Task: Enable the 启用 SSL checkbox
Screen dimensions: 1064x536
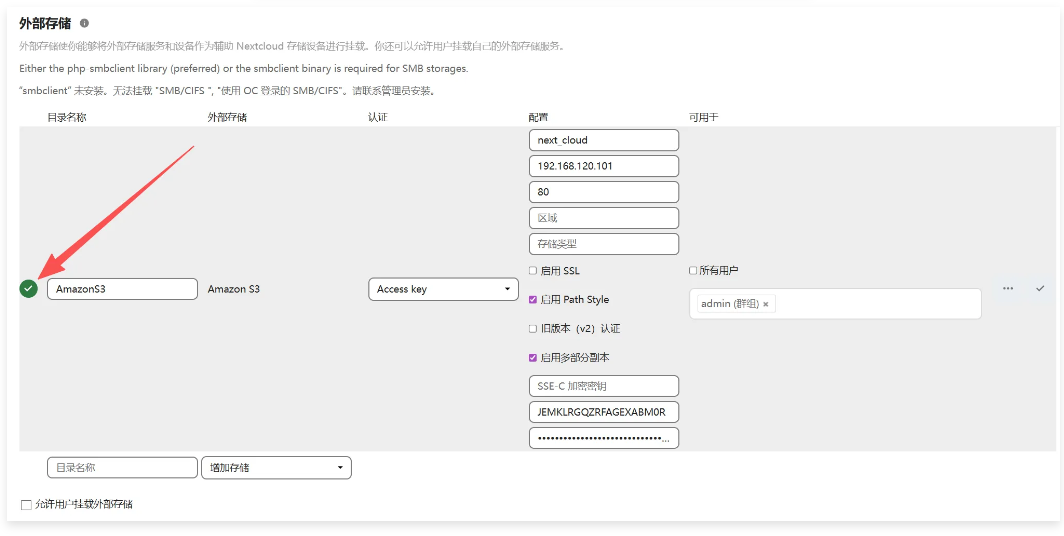Action: point(533,271)
